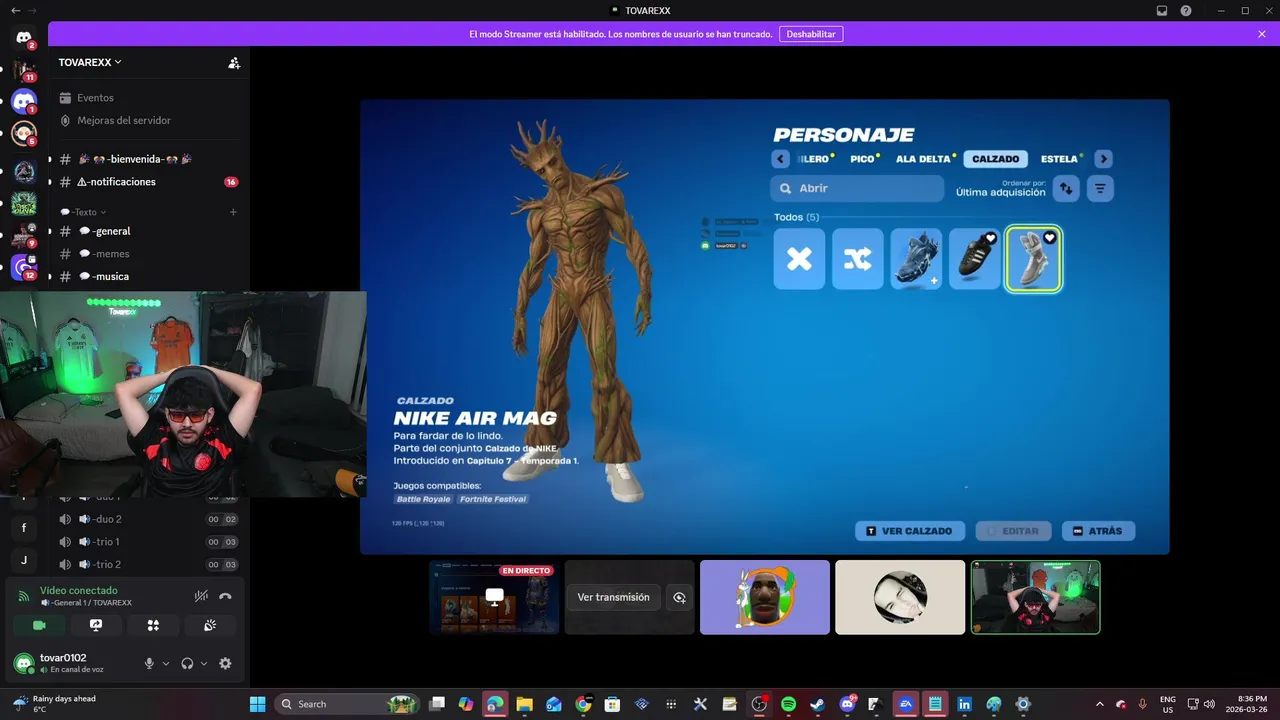The height and width of the screenshot is (720, 1280).
Task: Switch to the ESTELA tab
Action: click(x=1061, y=159)
